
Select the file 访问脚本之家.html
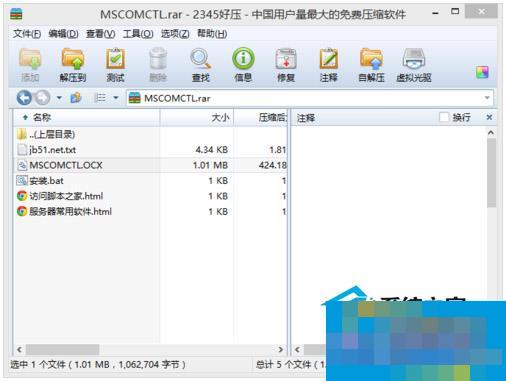[x=150, y=196]
